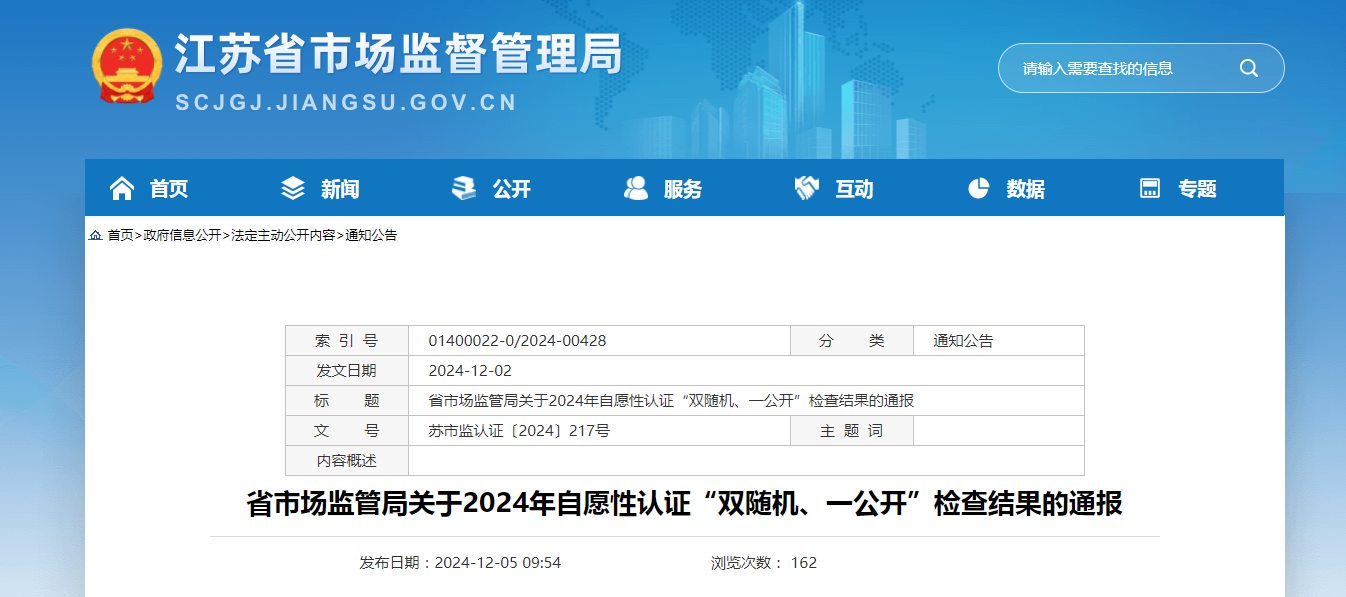Open the 首页 navigation menu item

click(169, 189)
